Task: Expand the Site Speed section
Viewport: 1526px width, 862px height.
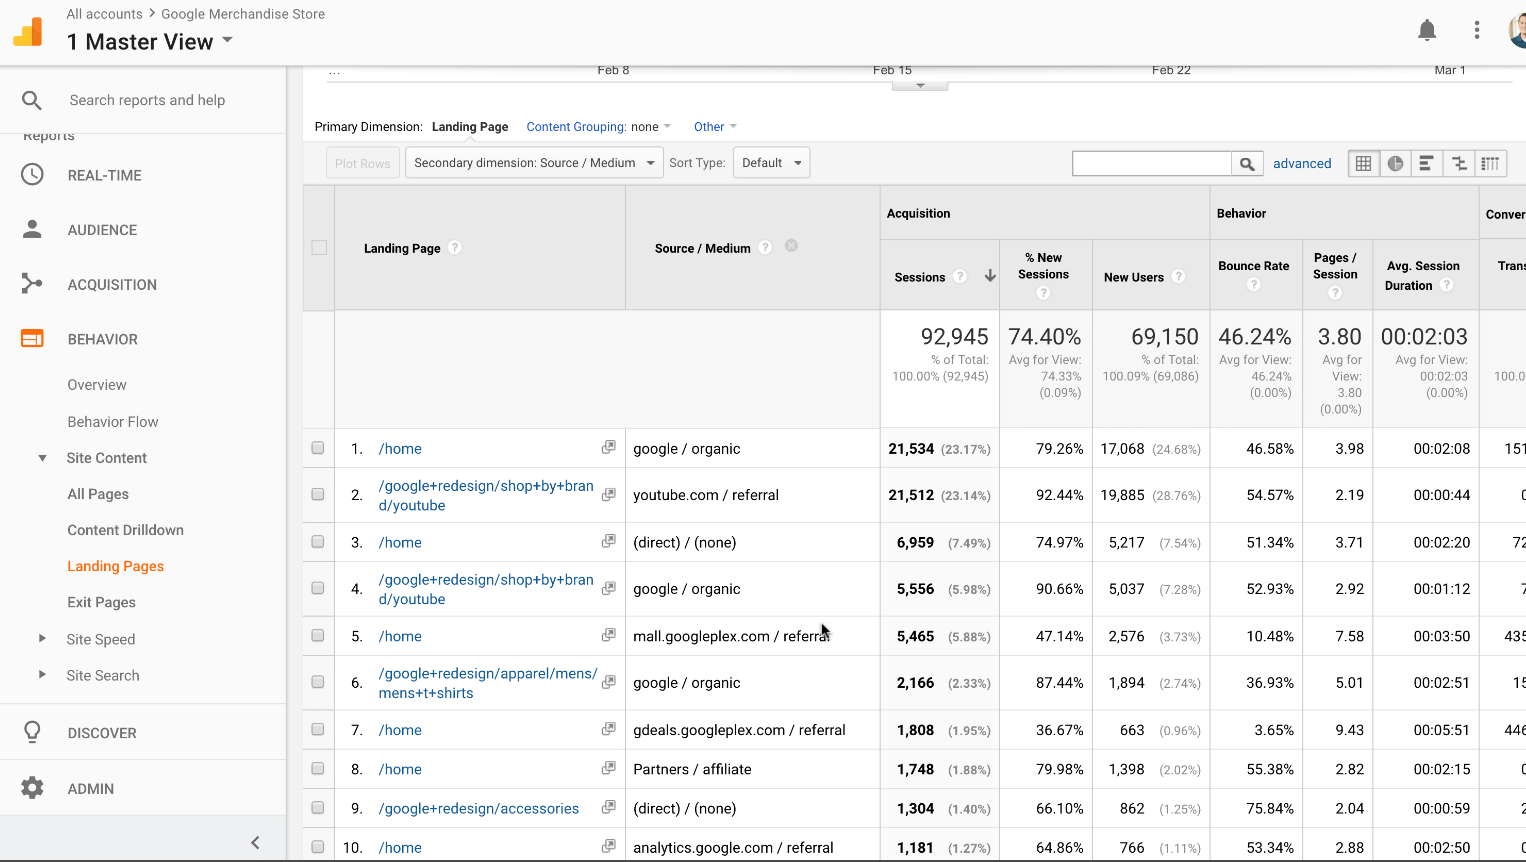Action: [x=42, y=638]
